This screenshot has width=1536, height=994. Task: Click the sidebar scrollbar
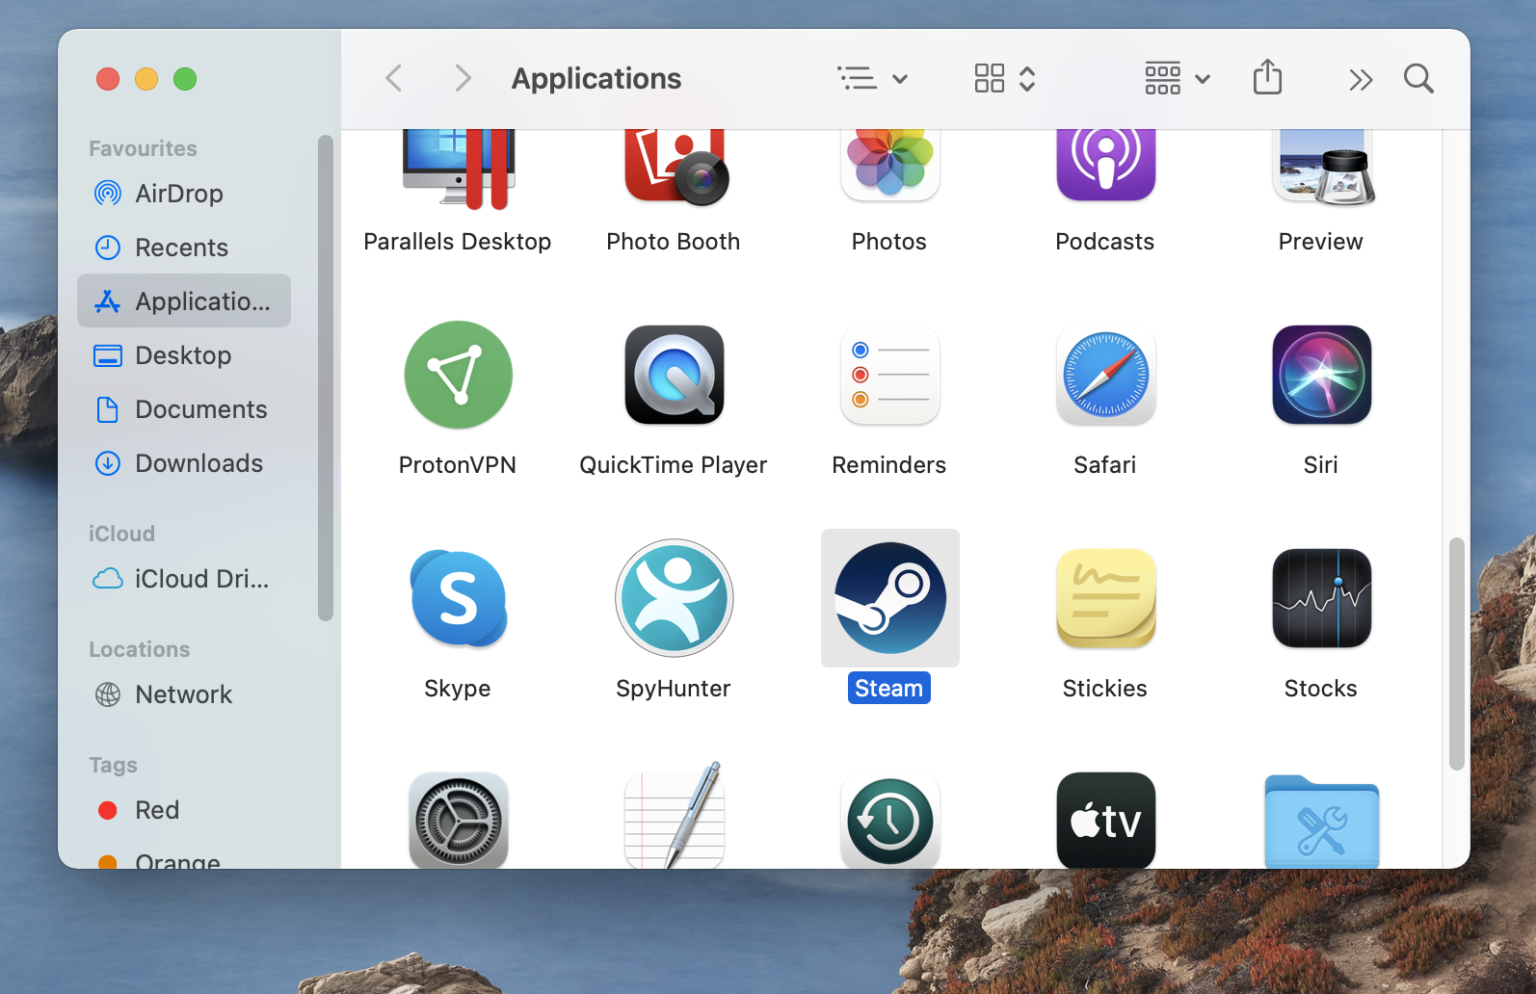325,378
